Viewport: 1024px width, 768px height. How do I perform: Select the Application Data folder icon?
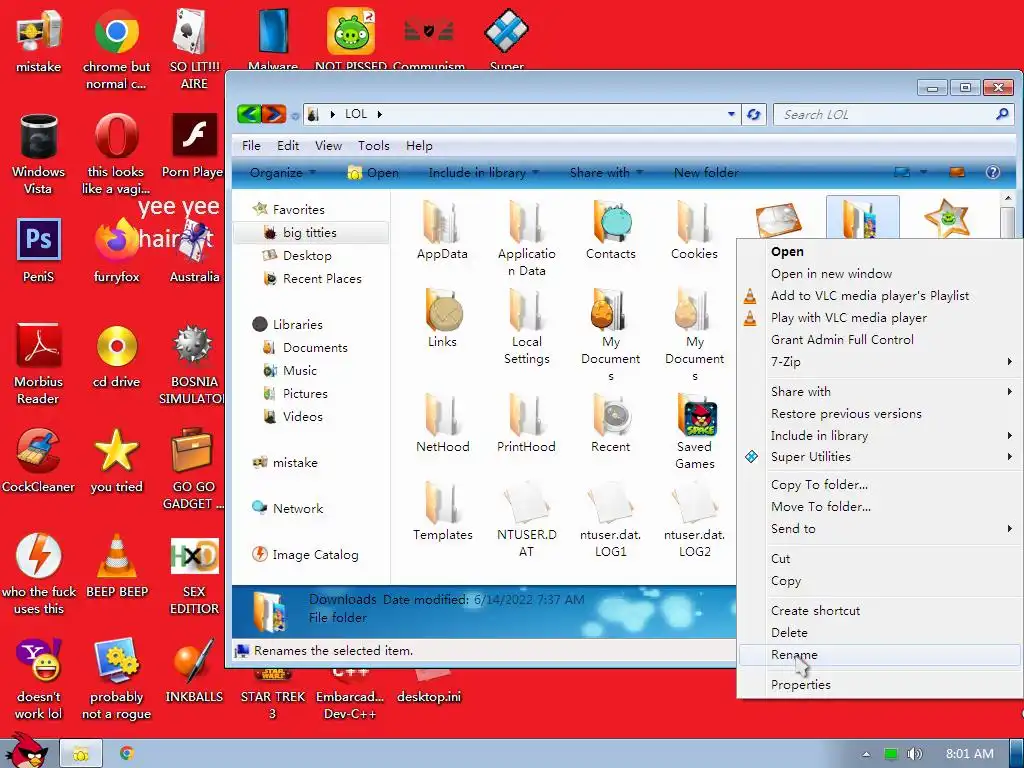pyautogui.click(x=526, y=222)
